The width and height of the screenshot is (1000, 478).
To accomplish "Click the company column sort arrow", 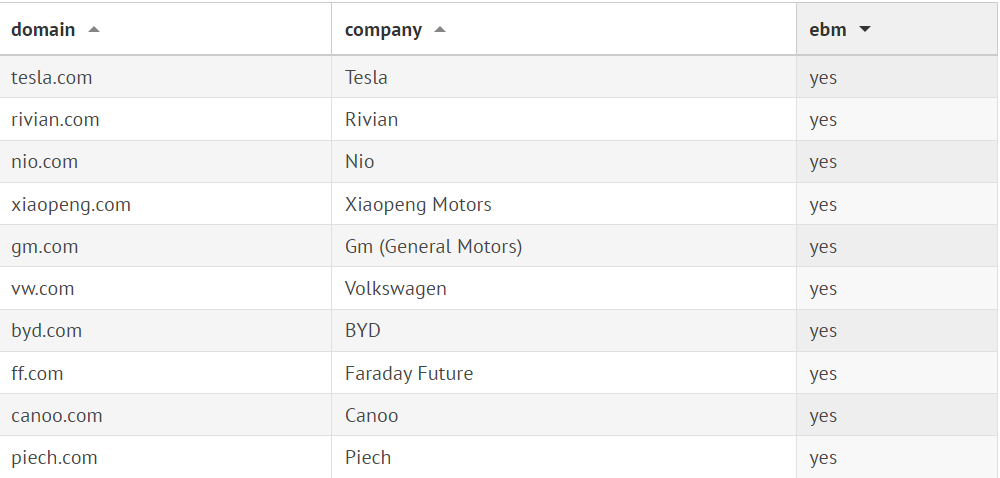I will [x=440, y=30].
